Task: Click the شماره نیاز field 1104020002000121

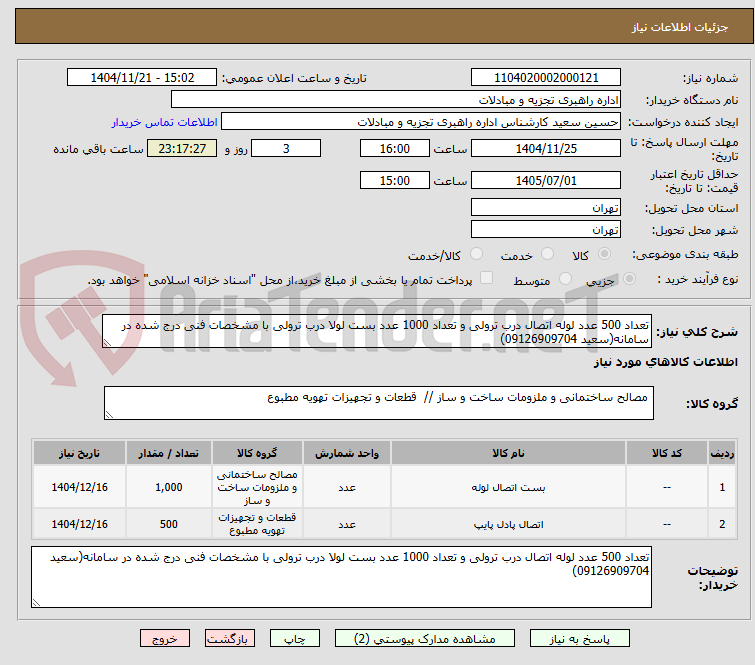Action: coord(546,78)
